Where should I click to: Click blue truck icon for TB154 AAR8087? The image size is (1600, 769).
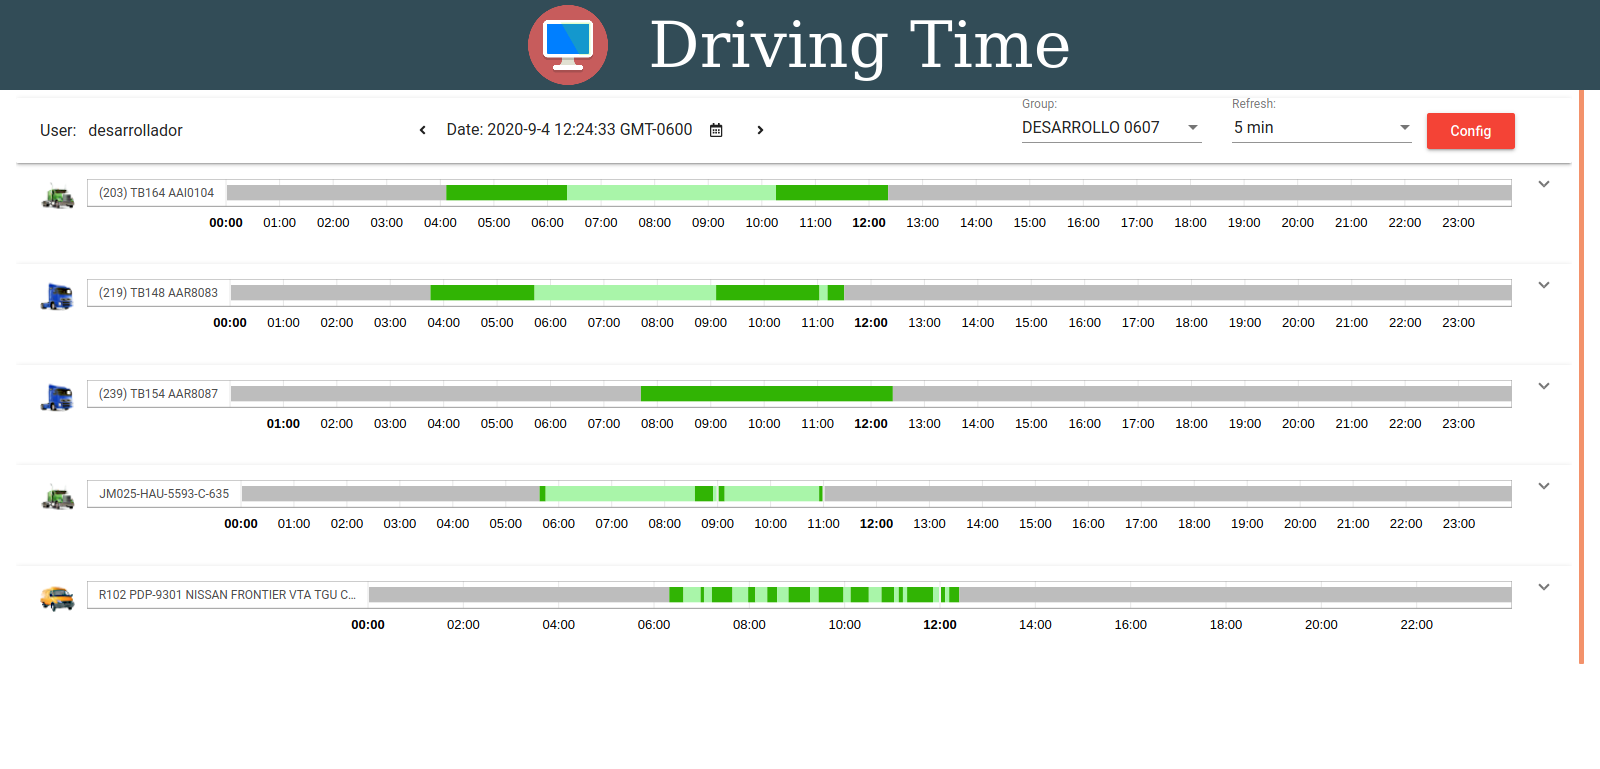click(57, 398)
